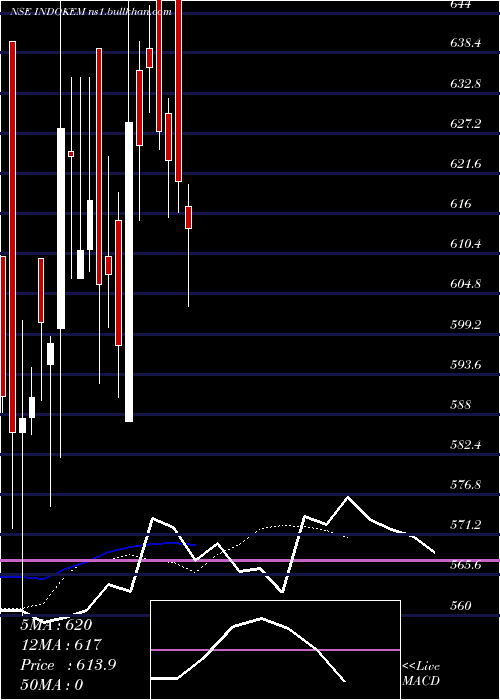The image size is (500, 700).
Task: Click the 571.2 price axis label
Action: click(466, 525)
